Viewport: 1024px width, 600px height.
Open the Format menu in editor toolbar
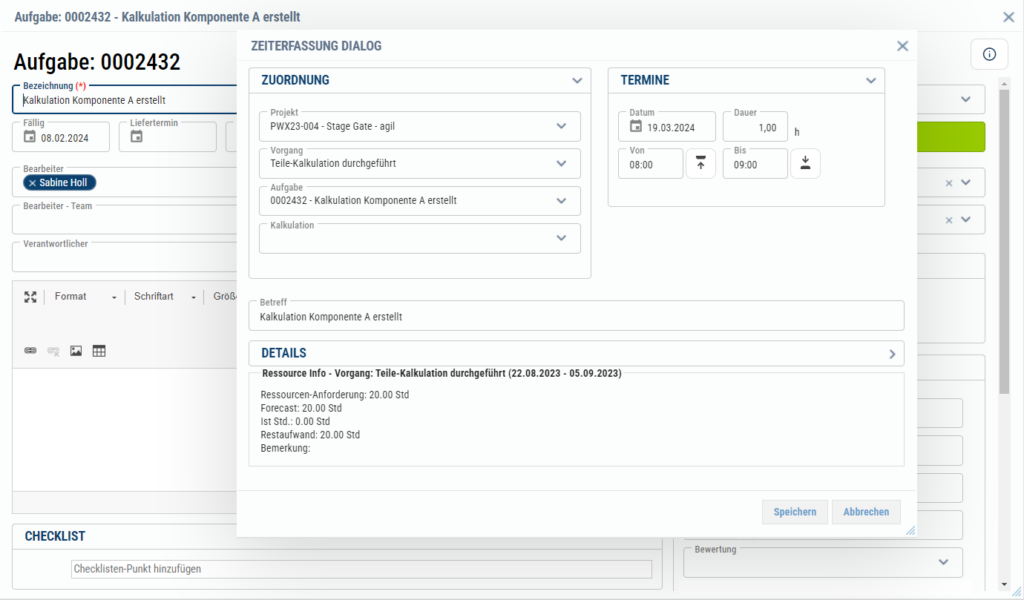[x=84, y=297]
